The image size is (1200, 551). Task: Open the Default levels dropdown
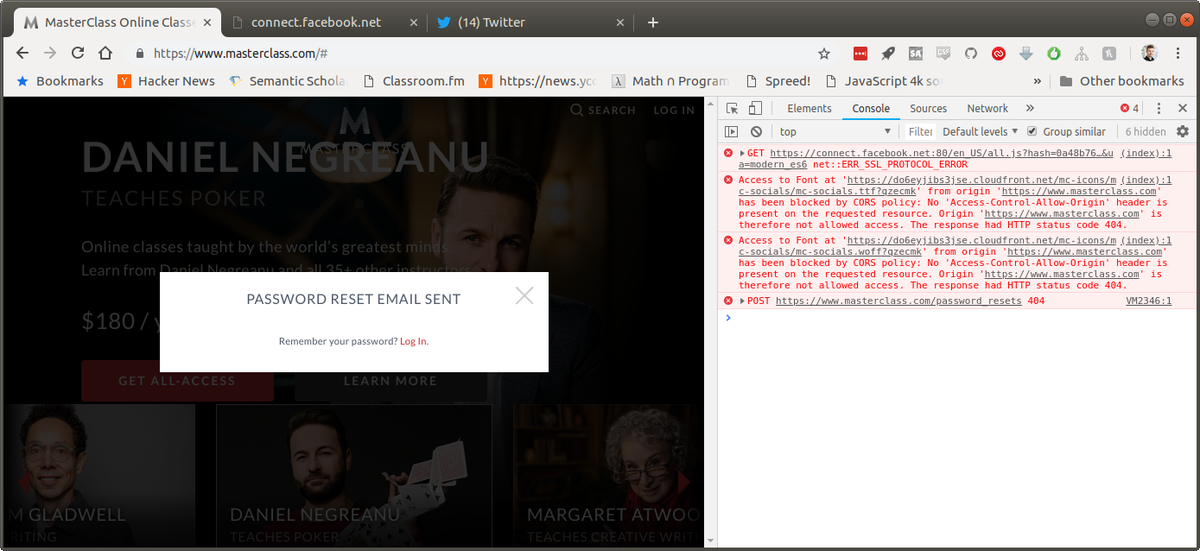(980, 131)
